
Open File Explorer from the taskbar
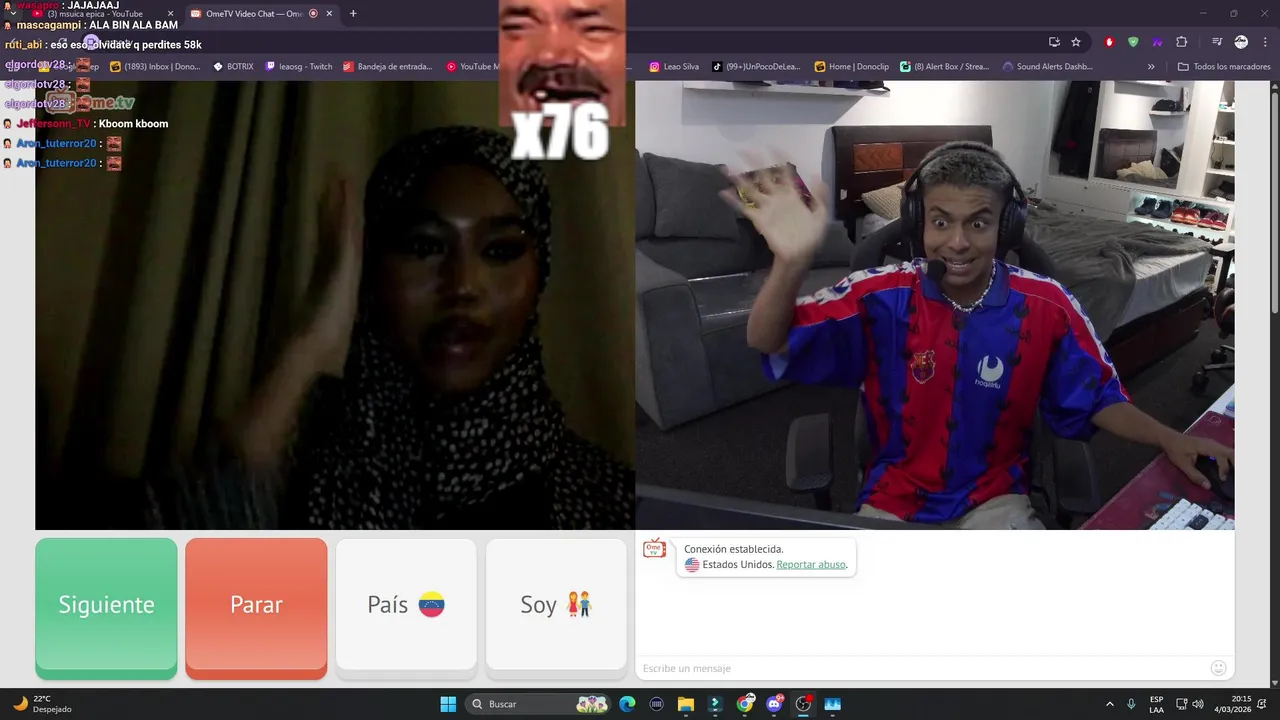point(686,704)
